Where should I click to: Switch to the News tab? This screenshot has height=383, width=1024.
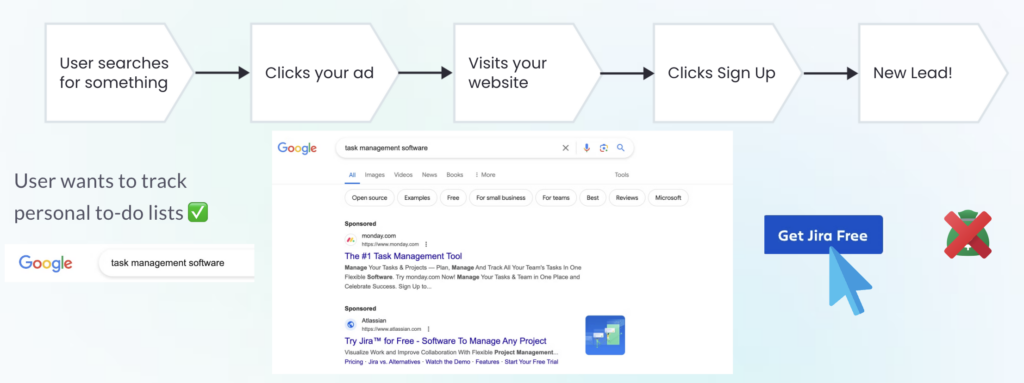click(429, 175)
